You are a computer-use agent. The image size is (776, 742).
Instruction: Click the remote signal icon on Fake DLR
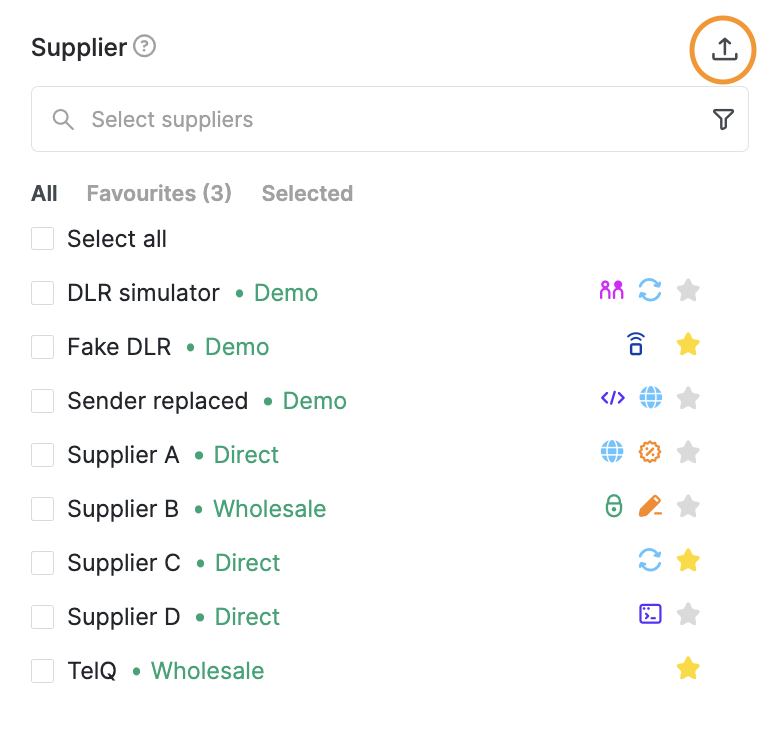(636, 344)
